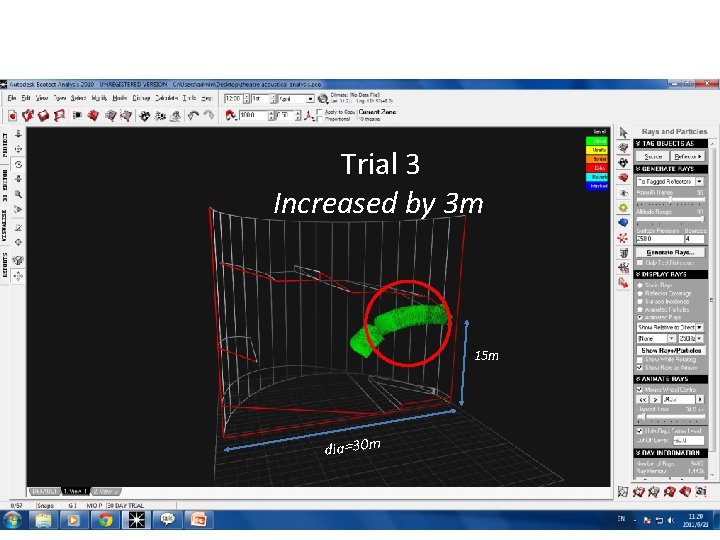Open the Edit menu
The height and width of the screenshot is (540, 720).
tap(26, 98)
